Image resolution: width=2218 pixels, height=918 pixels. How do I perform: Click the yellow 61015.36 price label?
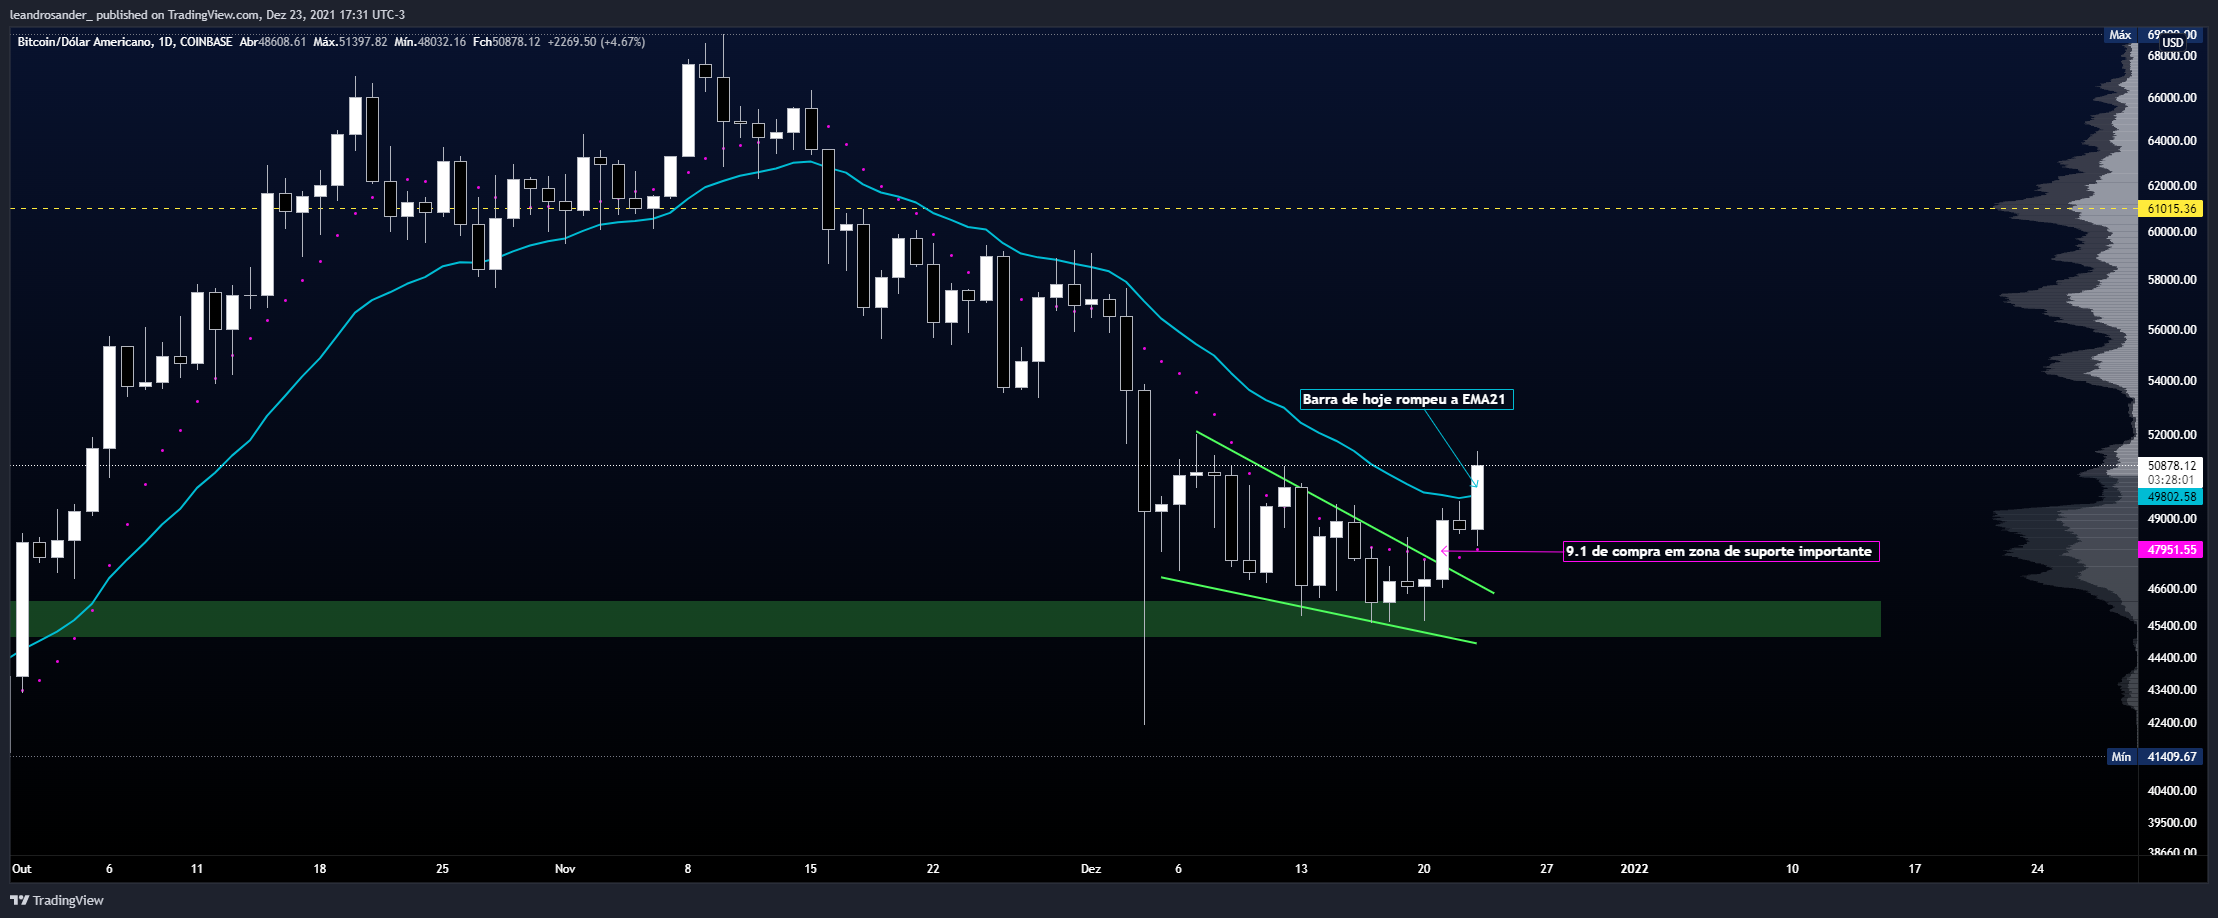(2171, 209)
